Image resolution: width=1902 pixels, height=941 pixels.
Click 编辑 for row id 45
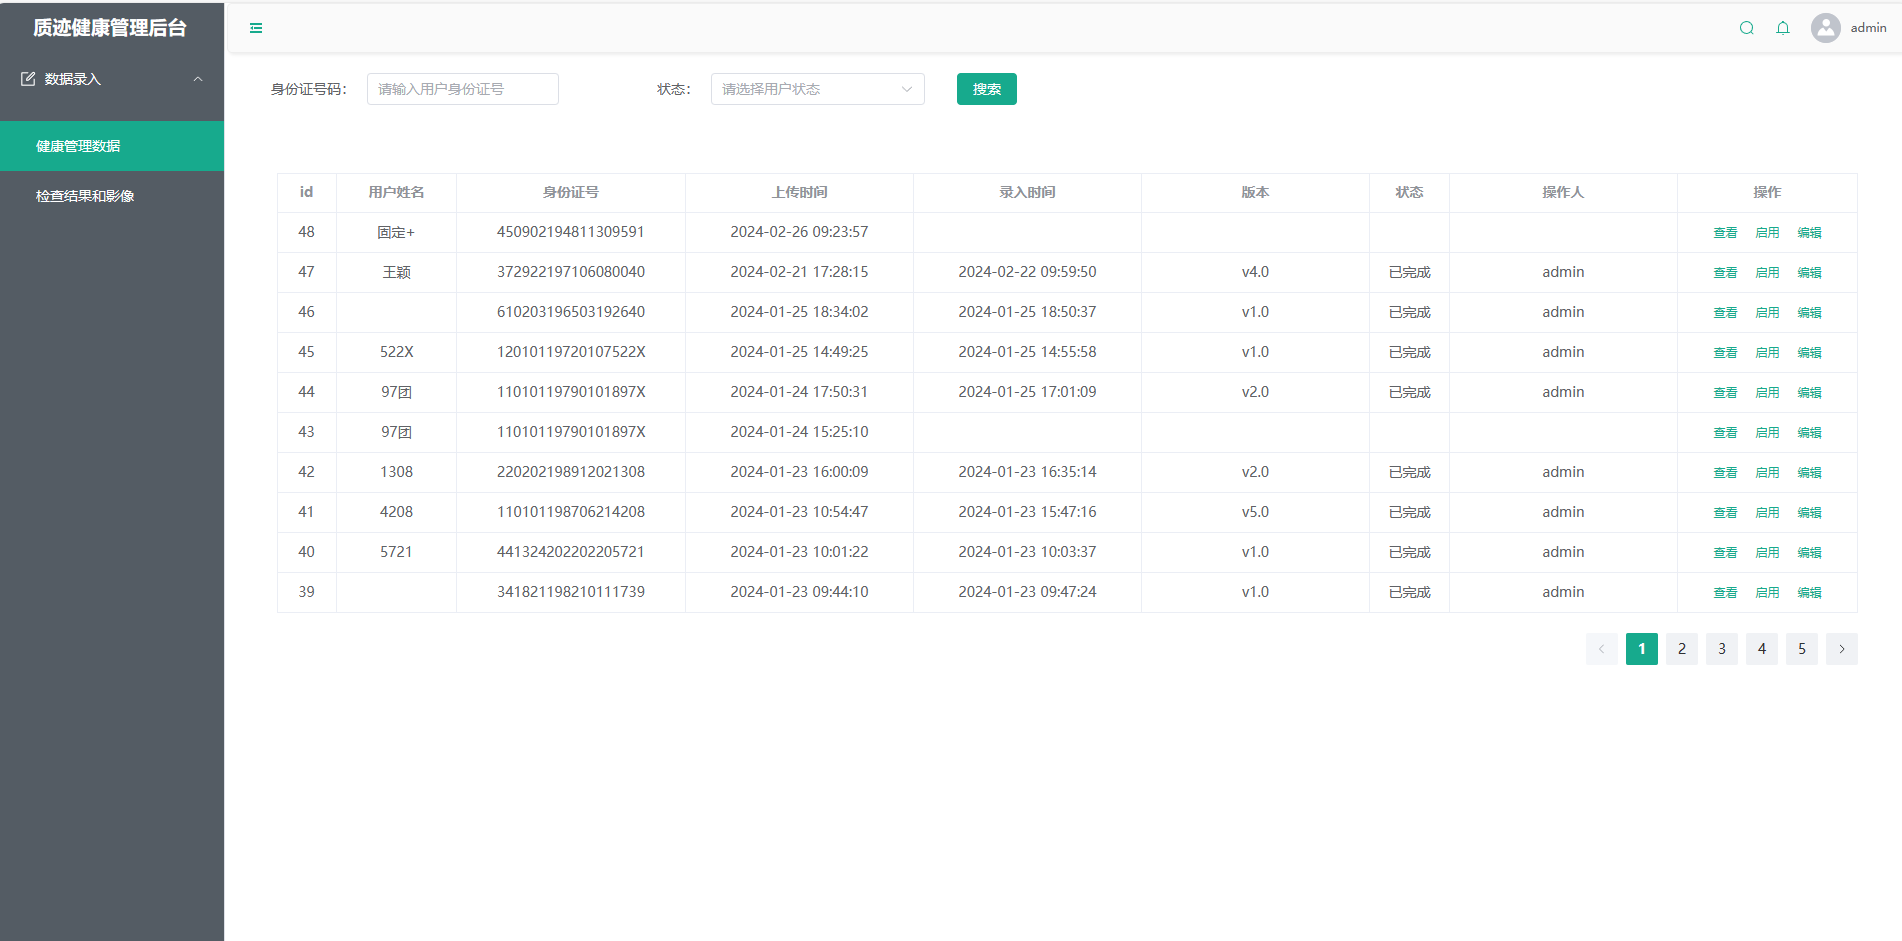click(1809, 353)
